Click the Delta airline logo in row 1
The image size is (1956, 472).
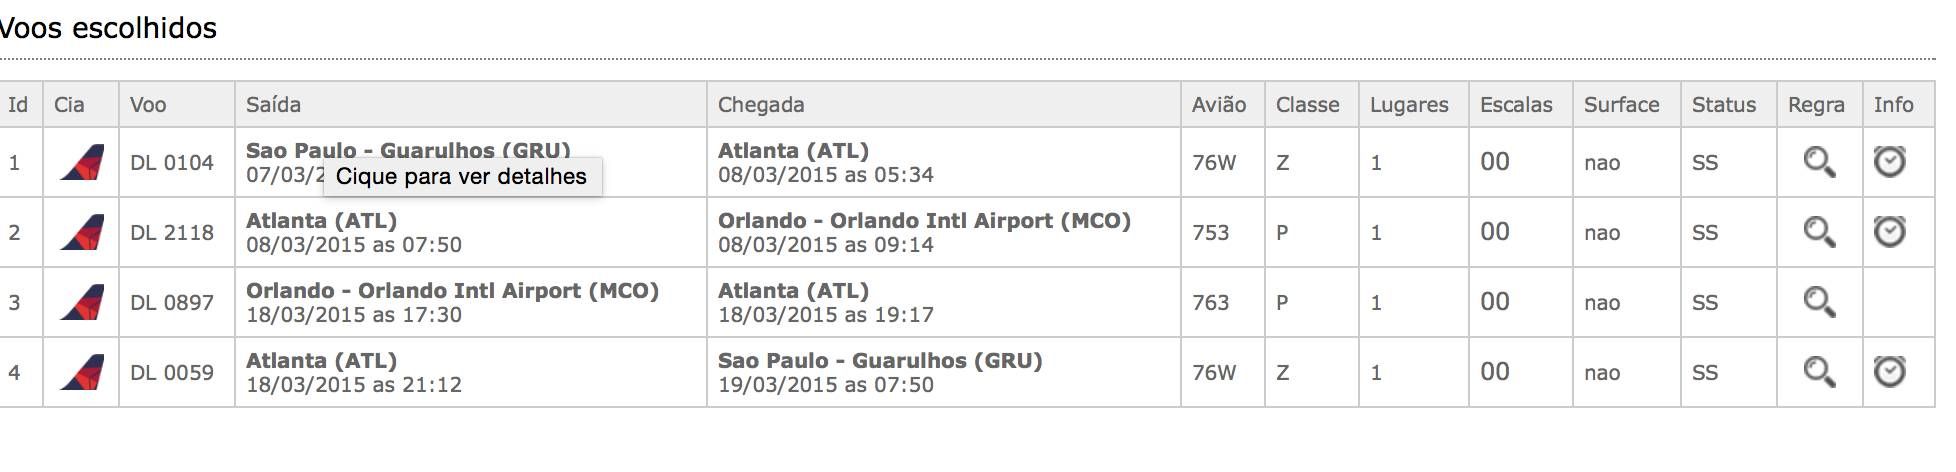(81, 162)
